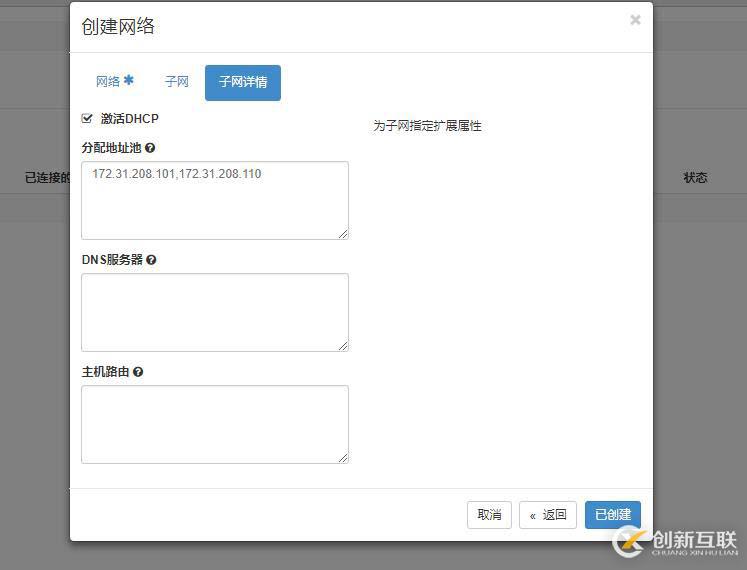Click the 主机路由 label
Viewport: 747px width, 570px height.
(105, 372)
